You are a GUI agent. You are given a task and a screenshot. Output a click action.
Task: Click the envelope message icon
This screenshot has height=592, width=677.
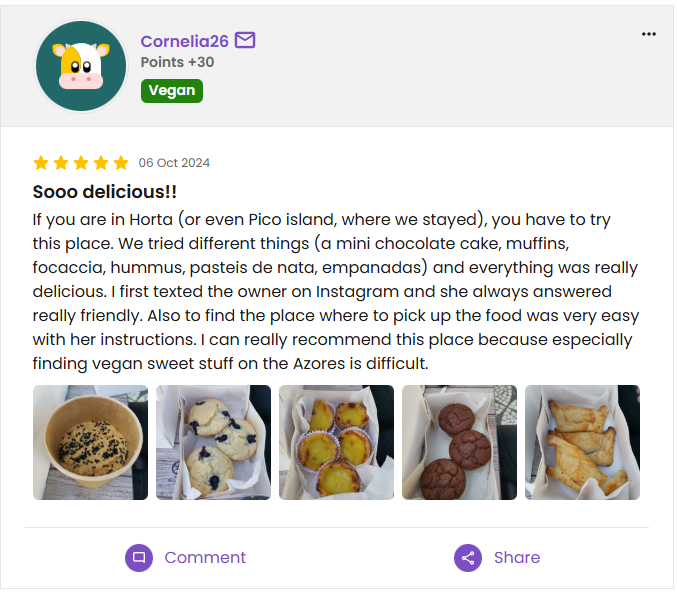pos(245,41)
